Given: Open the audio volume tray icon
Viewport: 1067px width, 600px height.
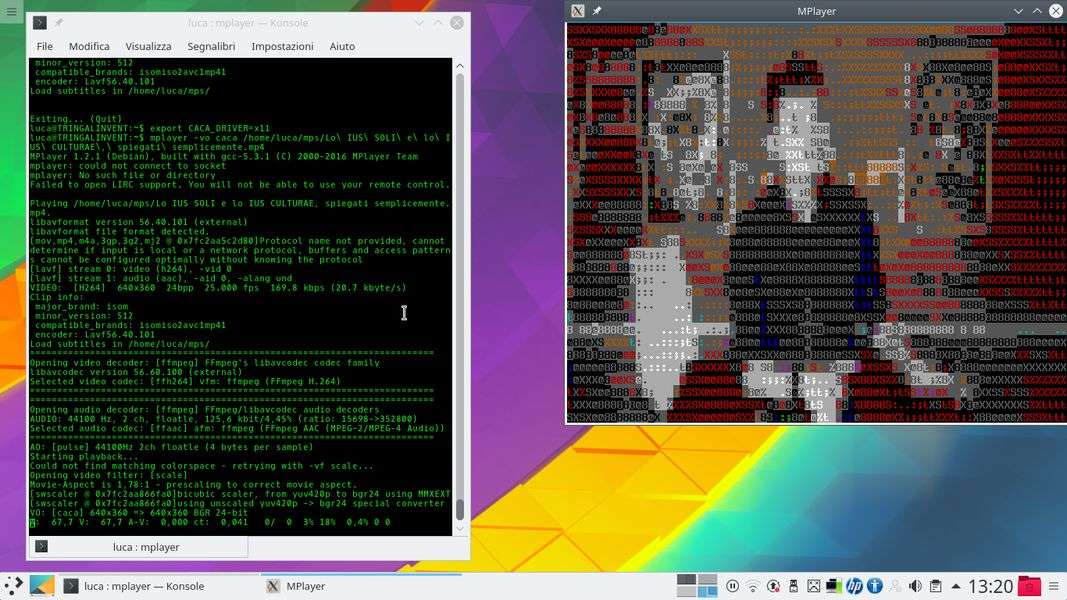Looking at the screenshot, I should [x=915, y=586].
